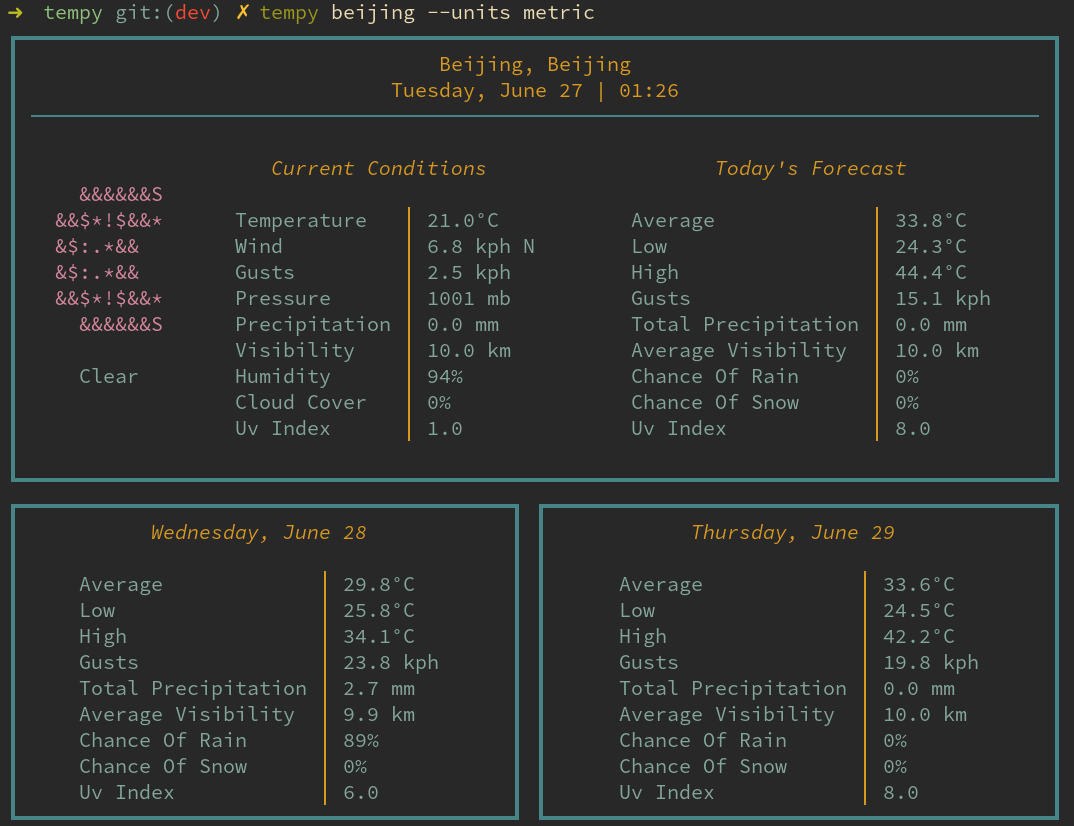Click the Uv Index 8.0 value for Thursday
This screenshot has height=826, width=1074.
[900, 792]
